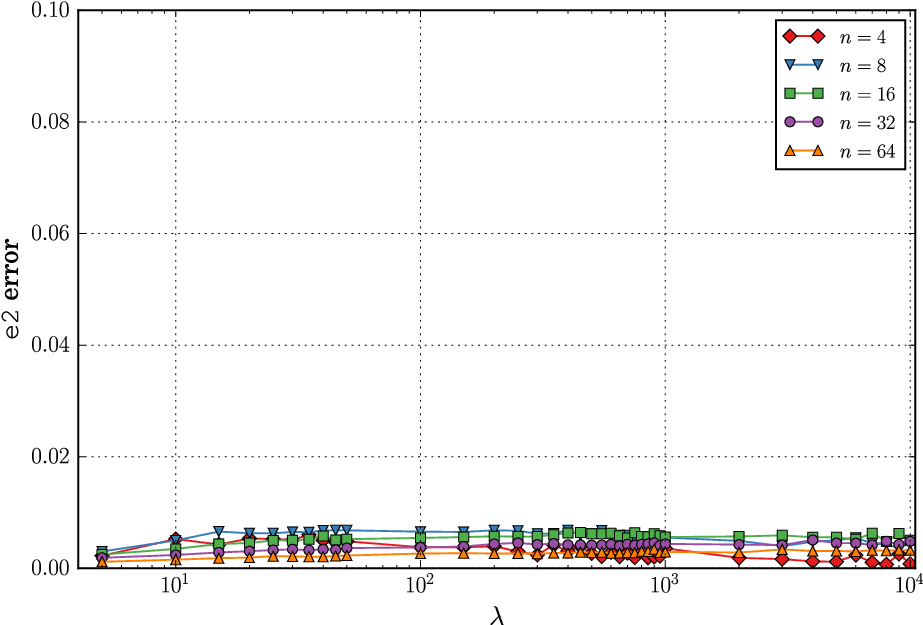This screenshot has width=923, height=625.
Task: Click the 0.00 y-axis tick label
Action: [50, 568]
